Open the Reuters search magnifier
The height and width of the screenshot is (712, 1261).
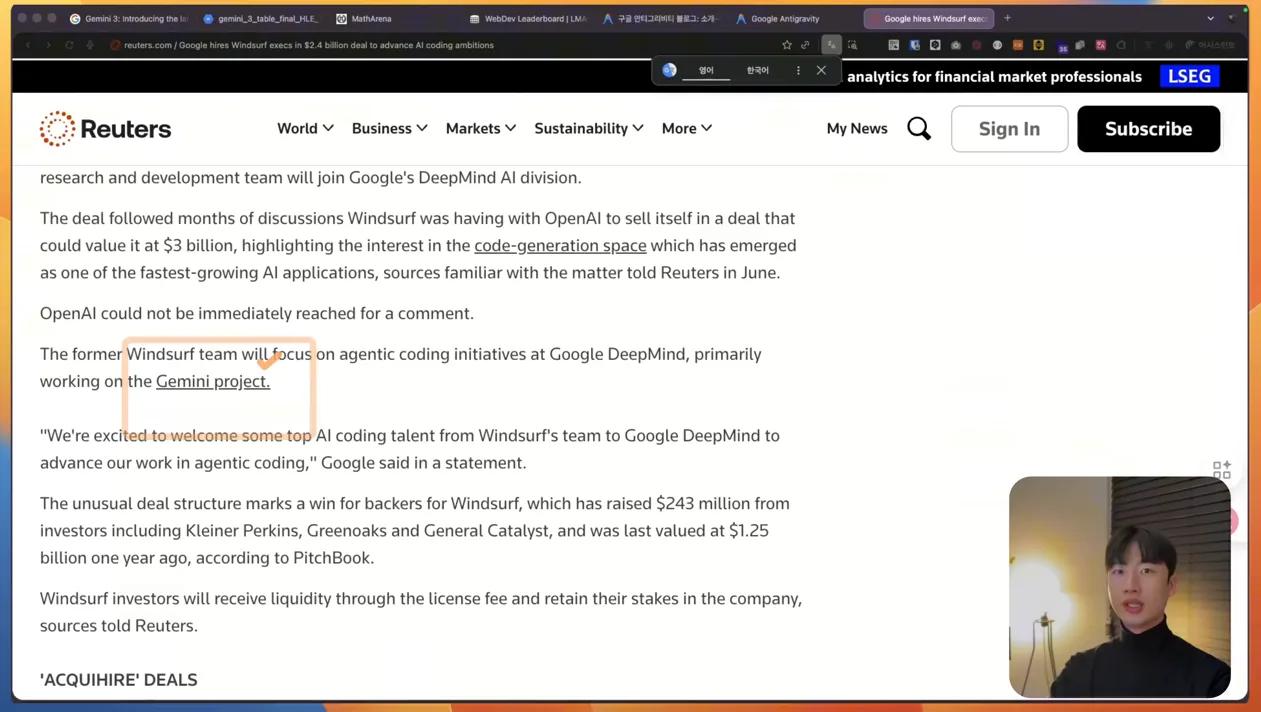click(x=919, y=128)
